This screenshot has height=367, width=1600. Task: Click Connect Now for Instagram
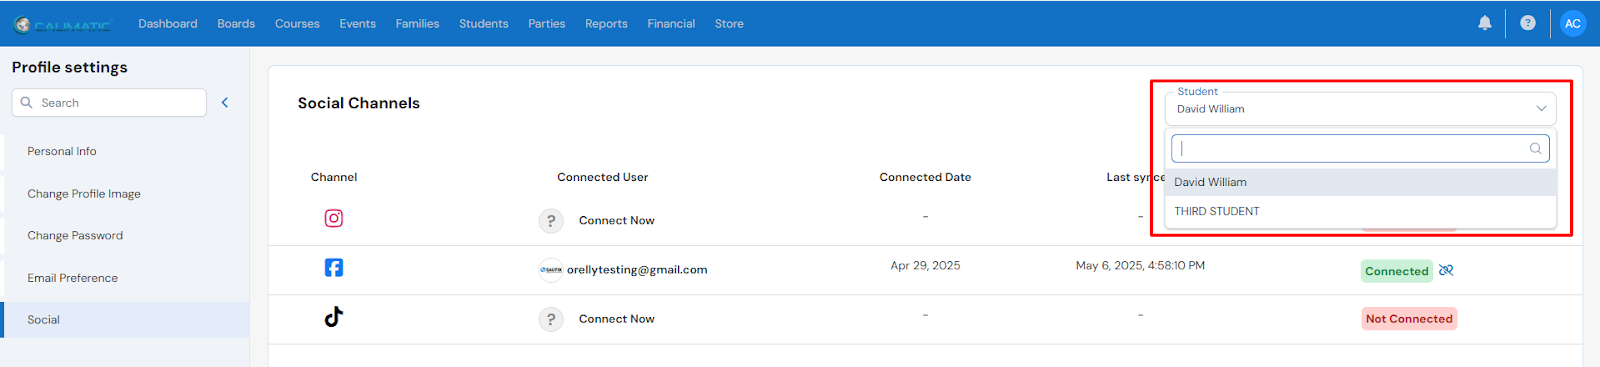[616, 220]
